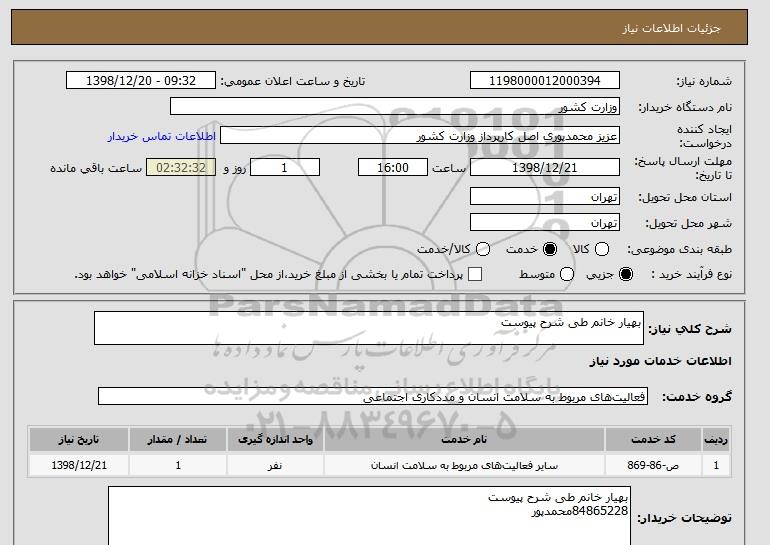
Task: Click the توضیحات خریدار text area
Action: 369,516
